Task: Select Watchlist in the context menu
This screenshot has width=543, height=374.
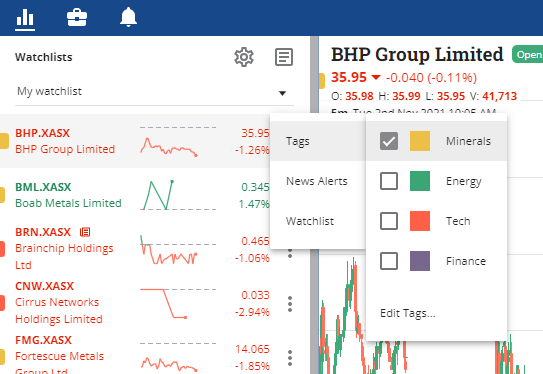Action: (x=318, y=221)
